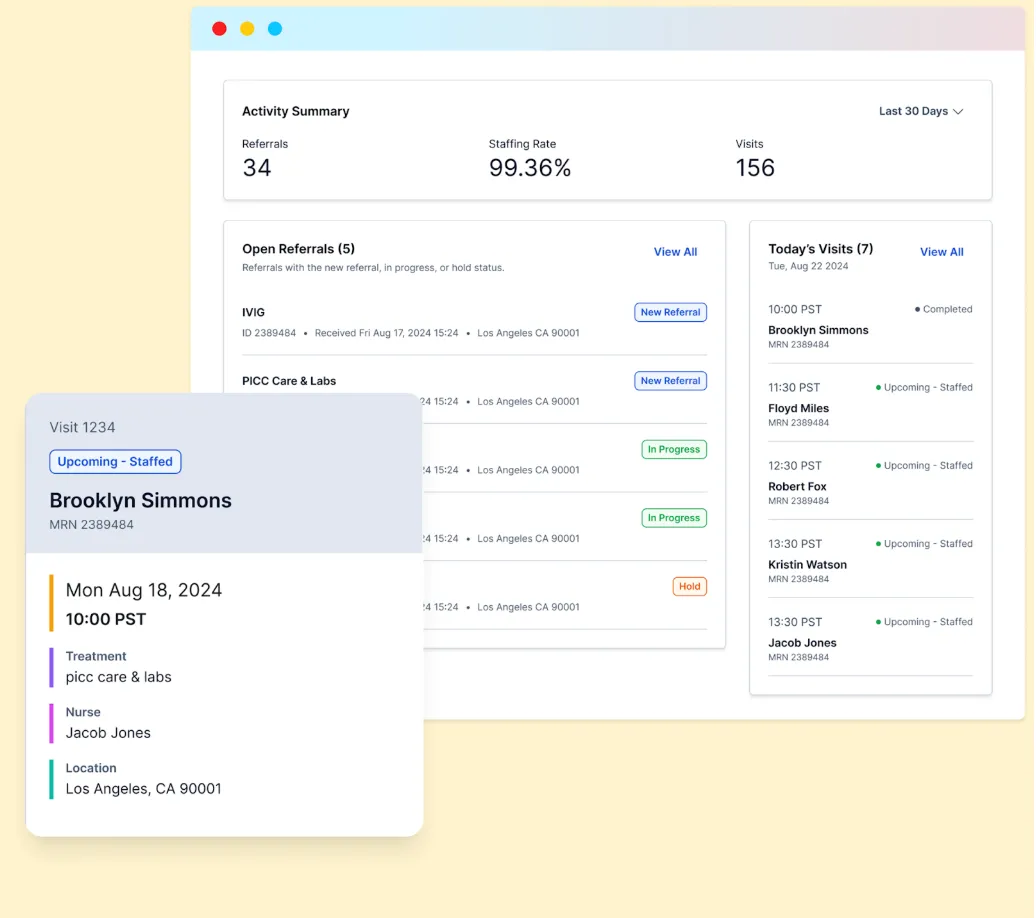
Task: Click New Referral badge on PICC Care & Labs
Action: click(x=670, y=381)
